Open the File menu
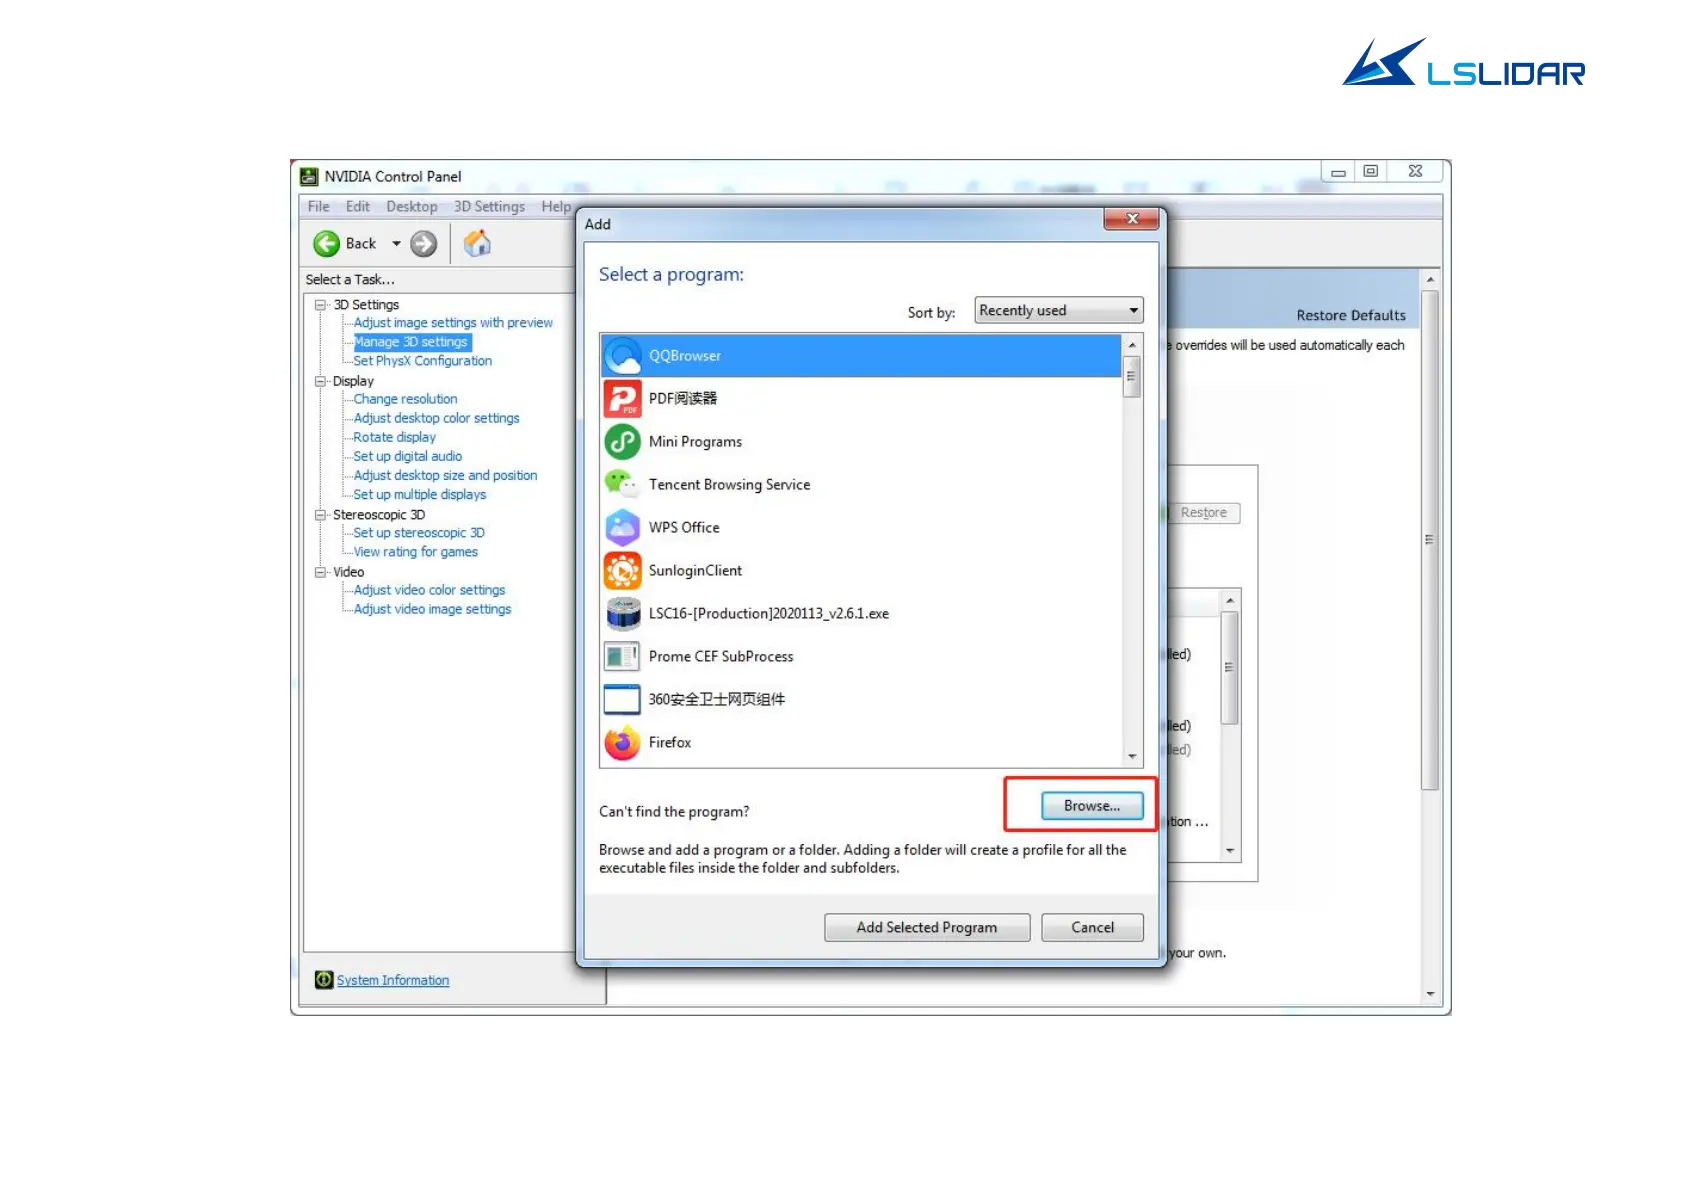 point(319,207)
